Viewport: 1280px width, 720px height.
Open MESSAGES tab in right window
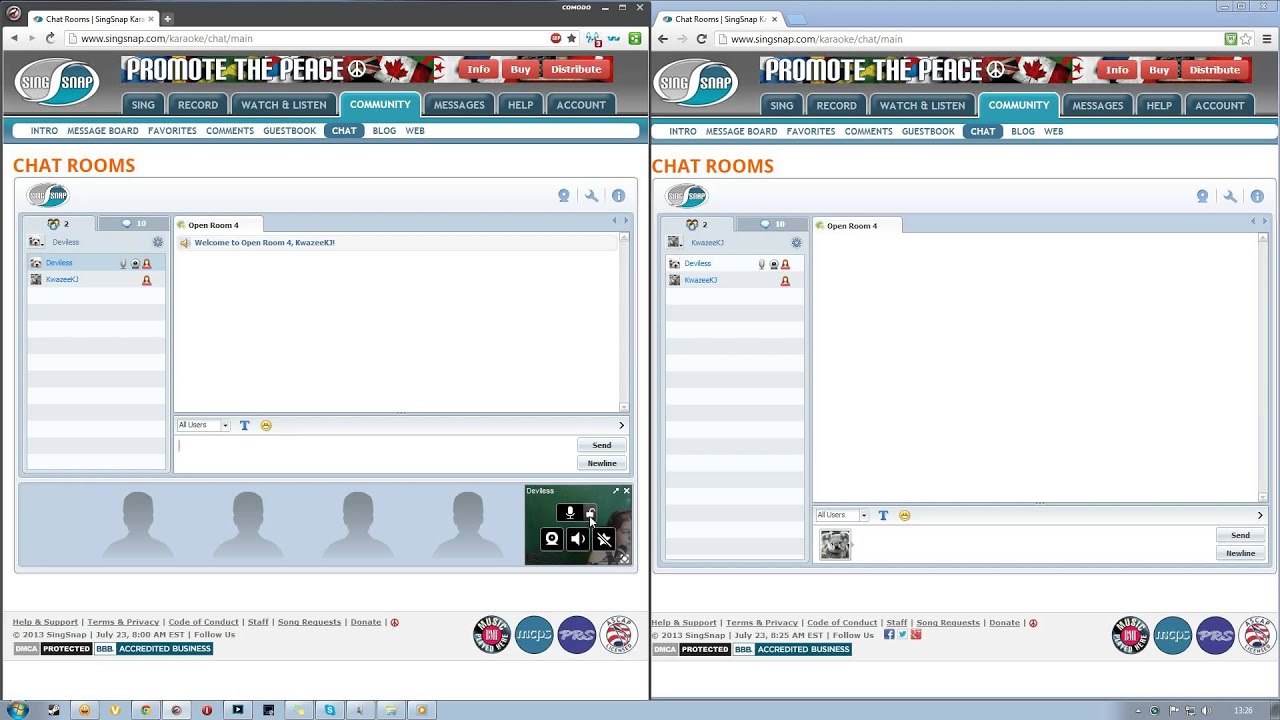pyautogui.click(x=1098, y=105)
